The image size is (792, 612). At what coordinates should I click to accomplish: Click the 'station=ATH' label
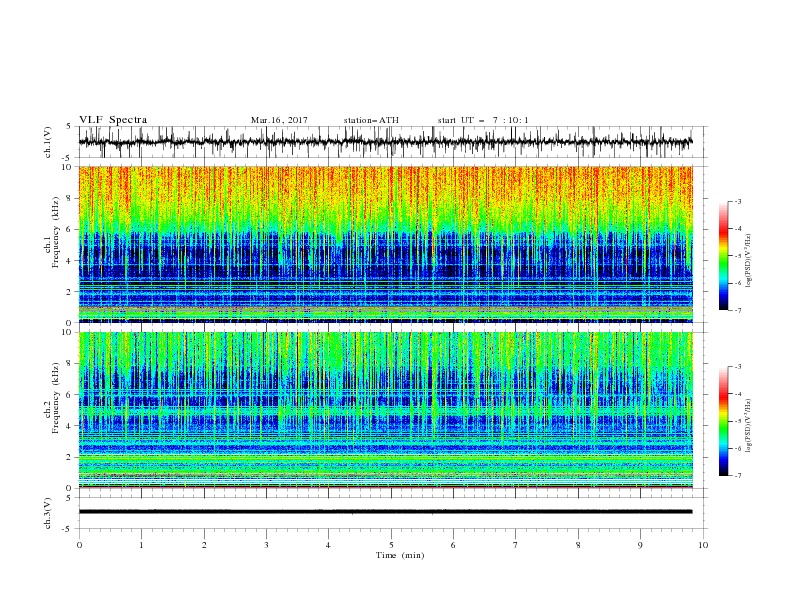(x=371, y=120)
